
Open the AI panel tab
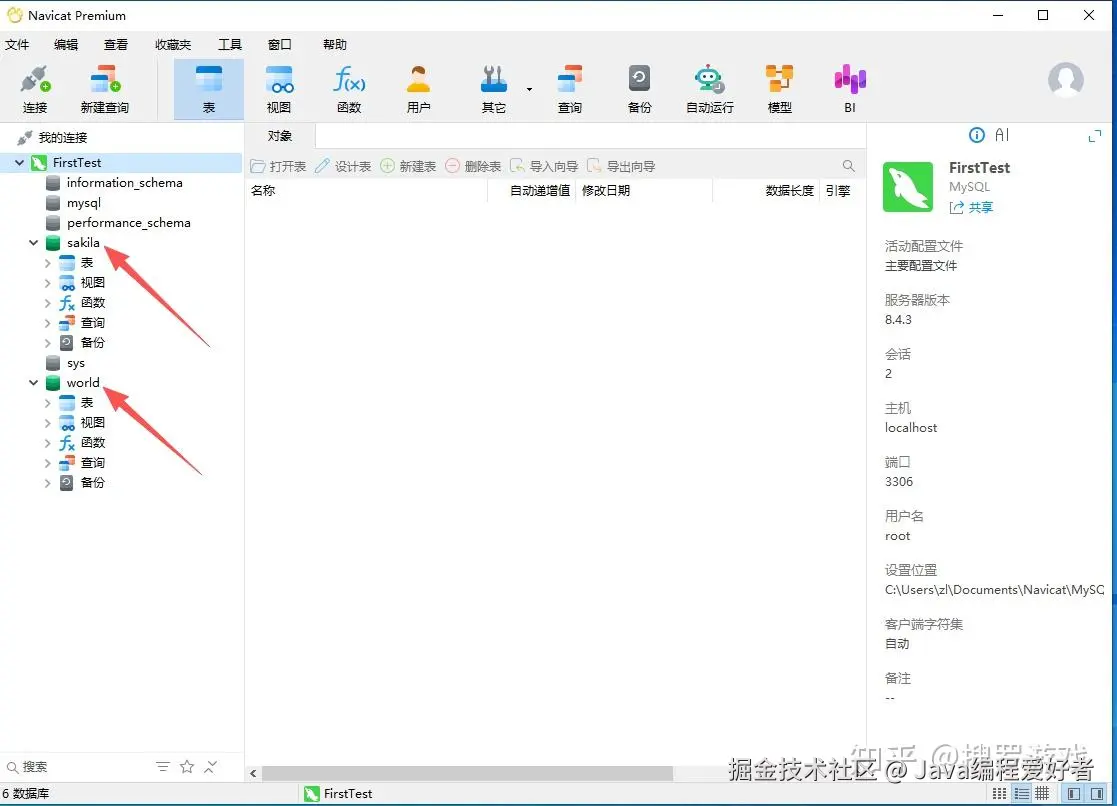click(1002, 135)
